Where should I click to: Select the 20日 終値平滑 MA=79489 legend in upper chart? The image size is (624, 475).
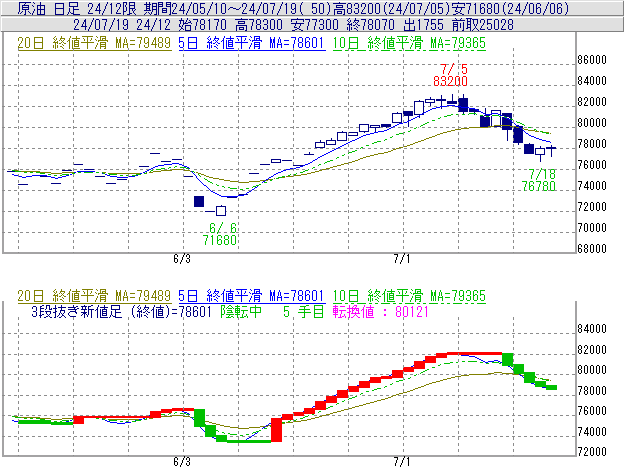[94, 43]
